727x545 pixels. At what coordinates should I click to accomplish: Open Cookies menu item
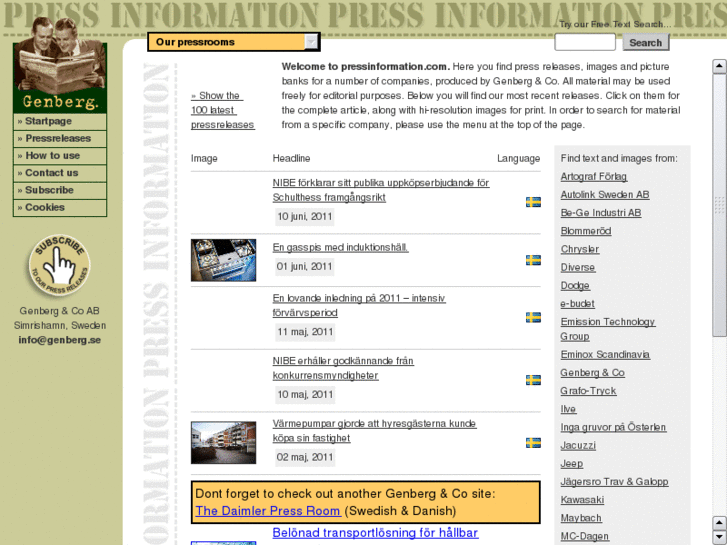(60, 207)
